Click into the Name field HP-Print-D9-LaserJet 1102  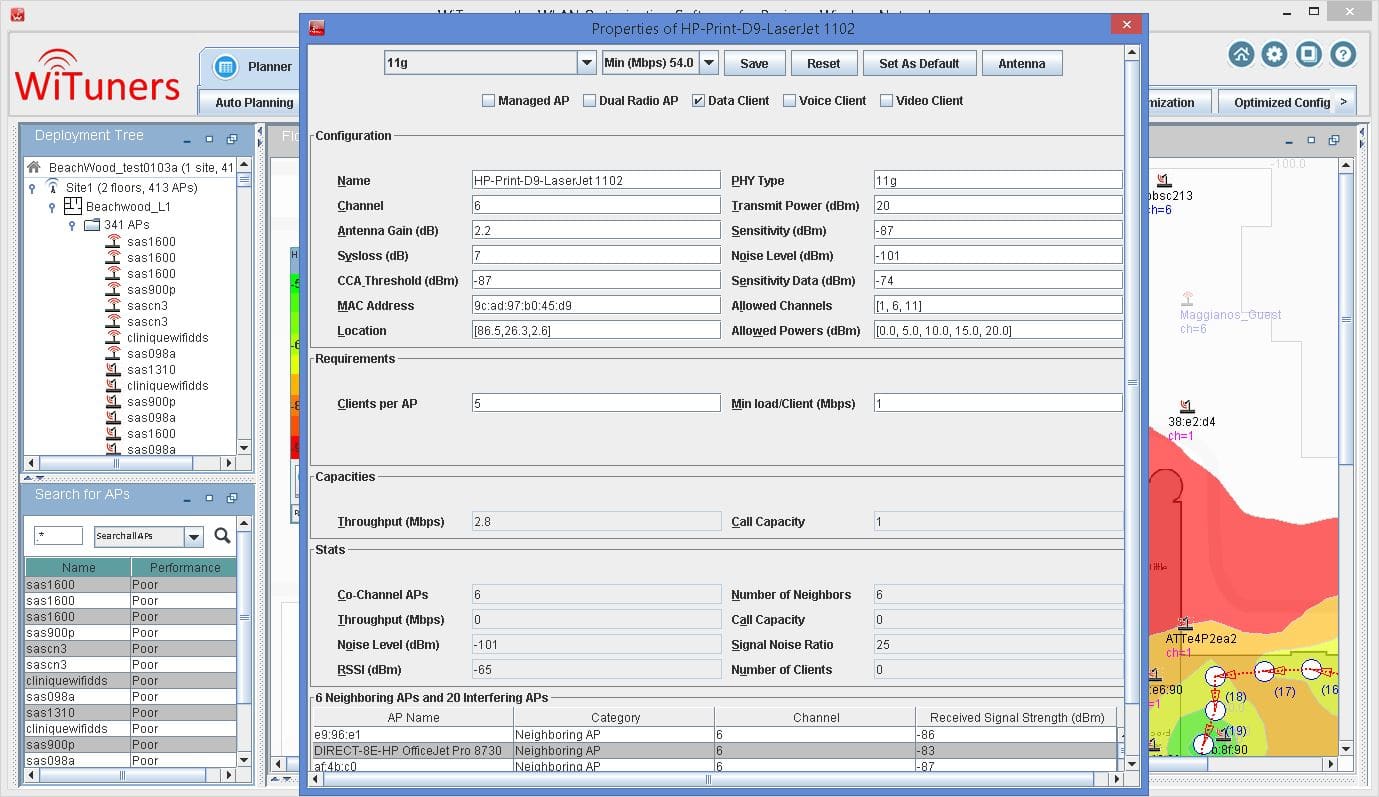(596, 180)
